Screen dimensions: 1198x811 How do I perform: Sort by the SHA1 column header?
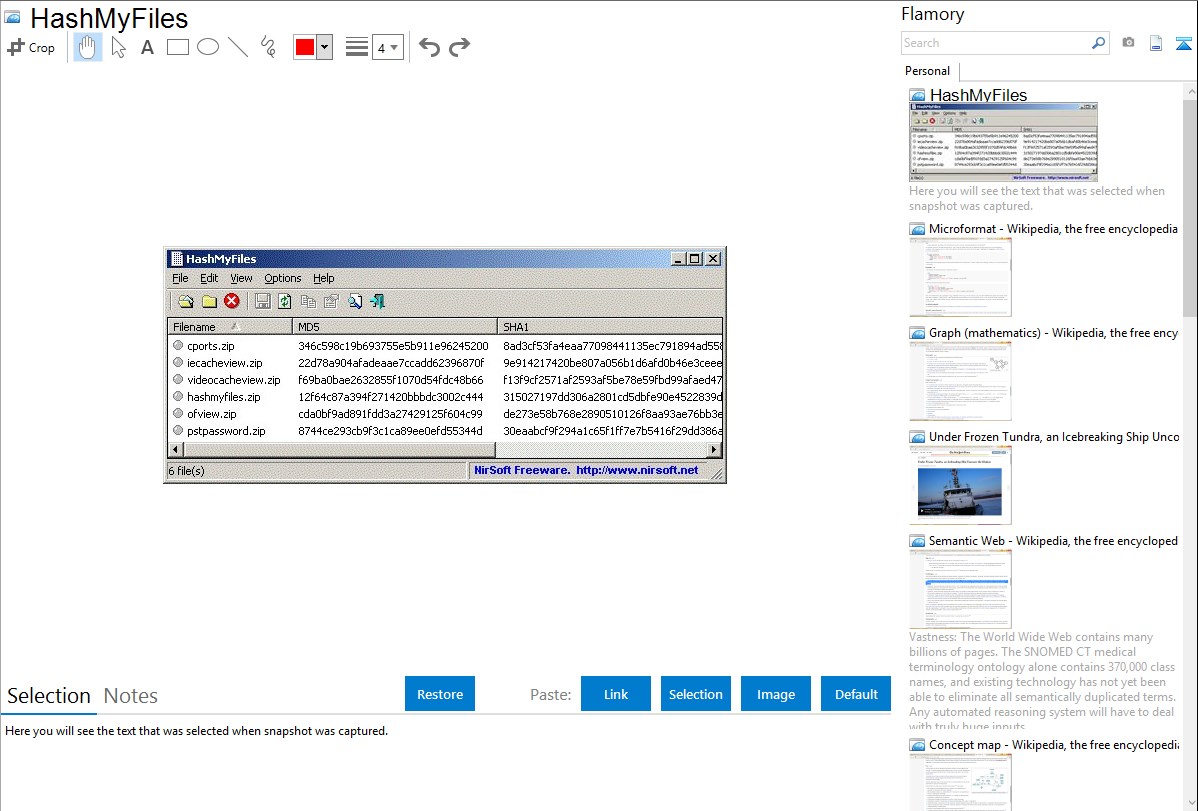pos(610,326)
